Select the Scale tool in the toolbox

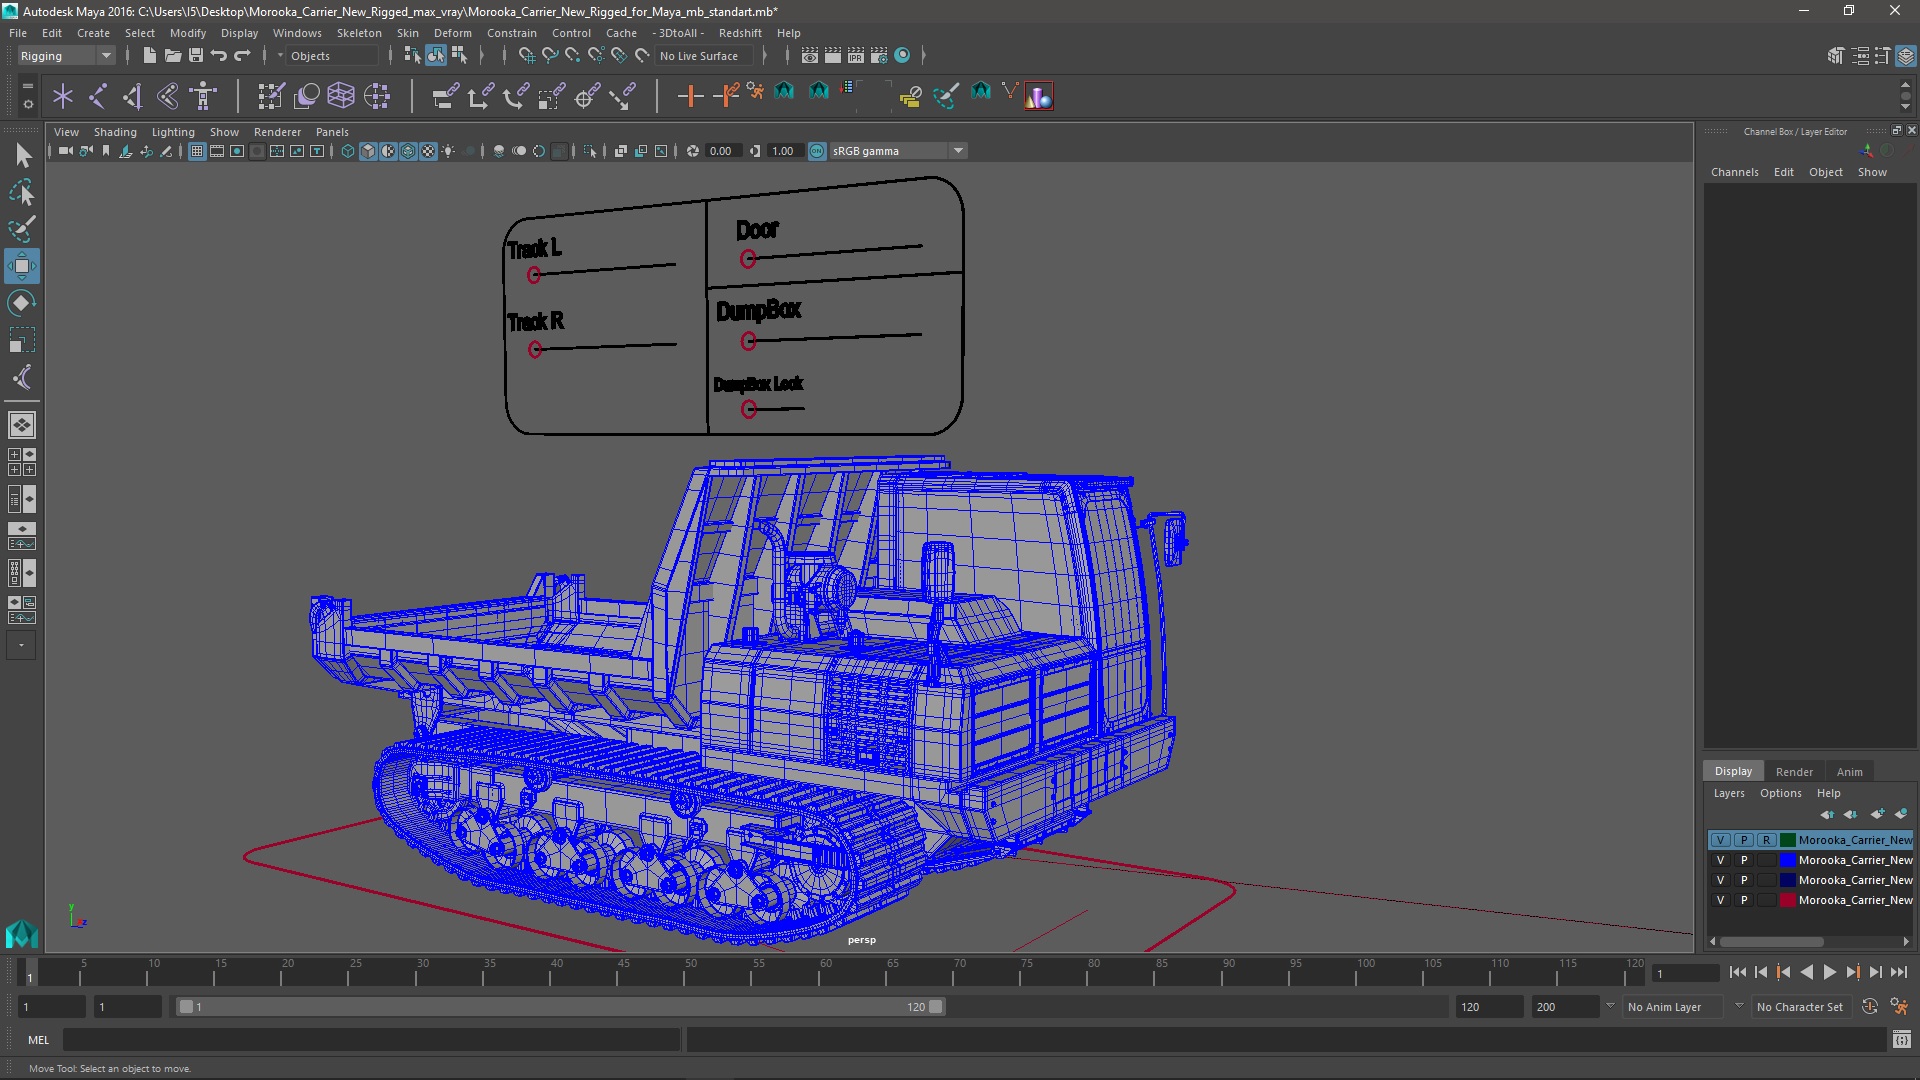click(x=22, y=340)
